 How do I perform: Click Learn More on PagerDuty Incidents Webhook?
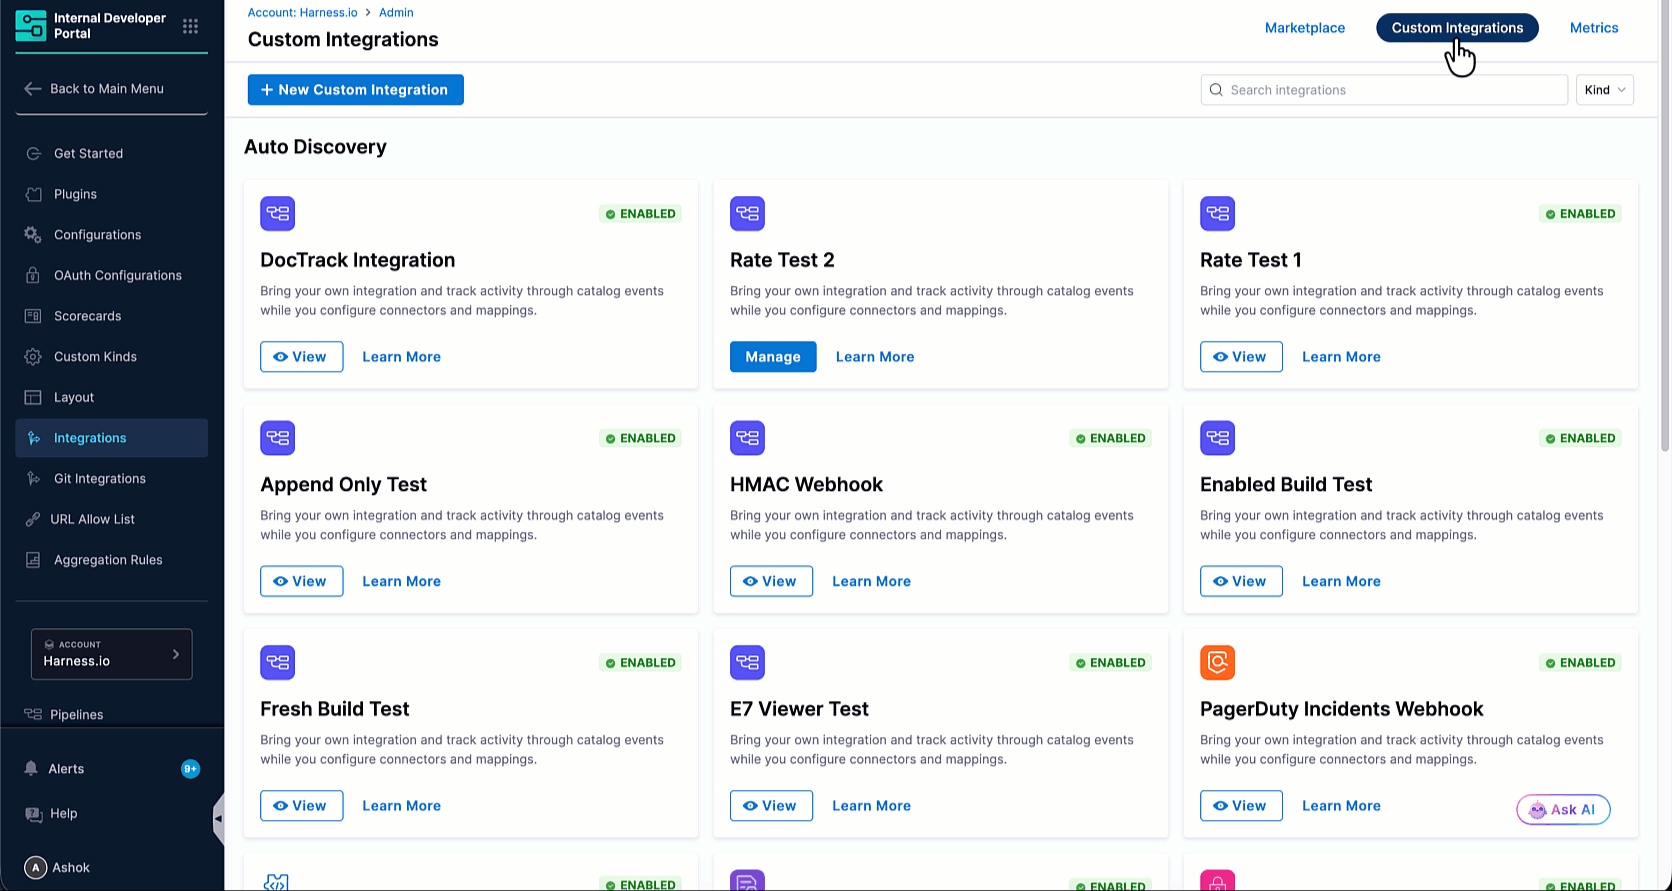point(1341,806)
